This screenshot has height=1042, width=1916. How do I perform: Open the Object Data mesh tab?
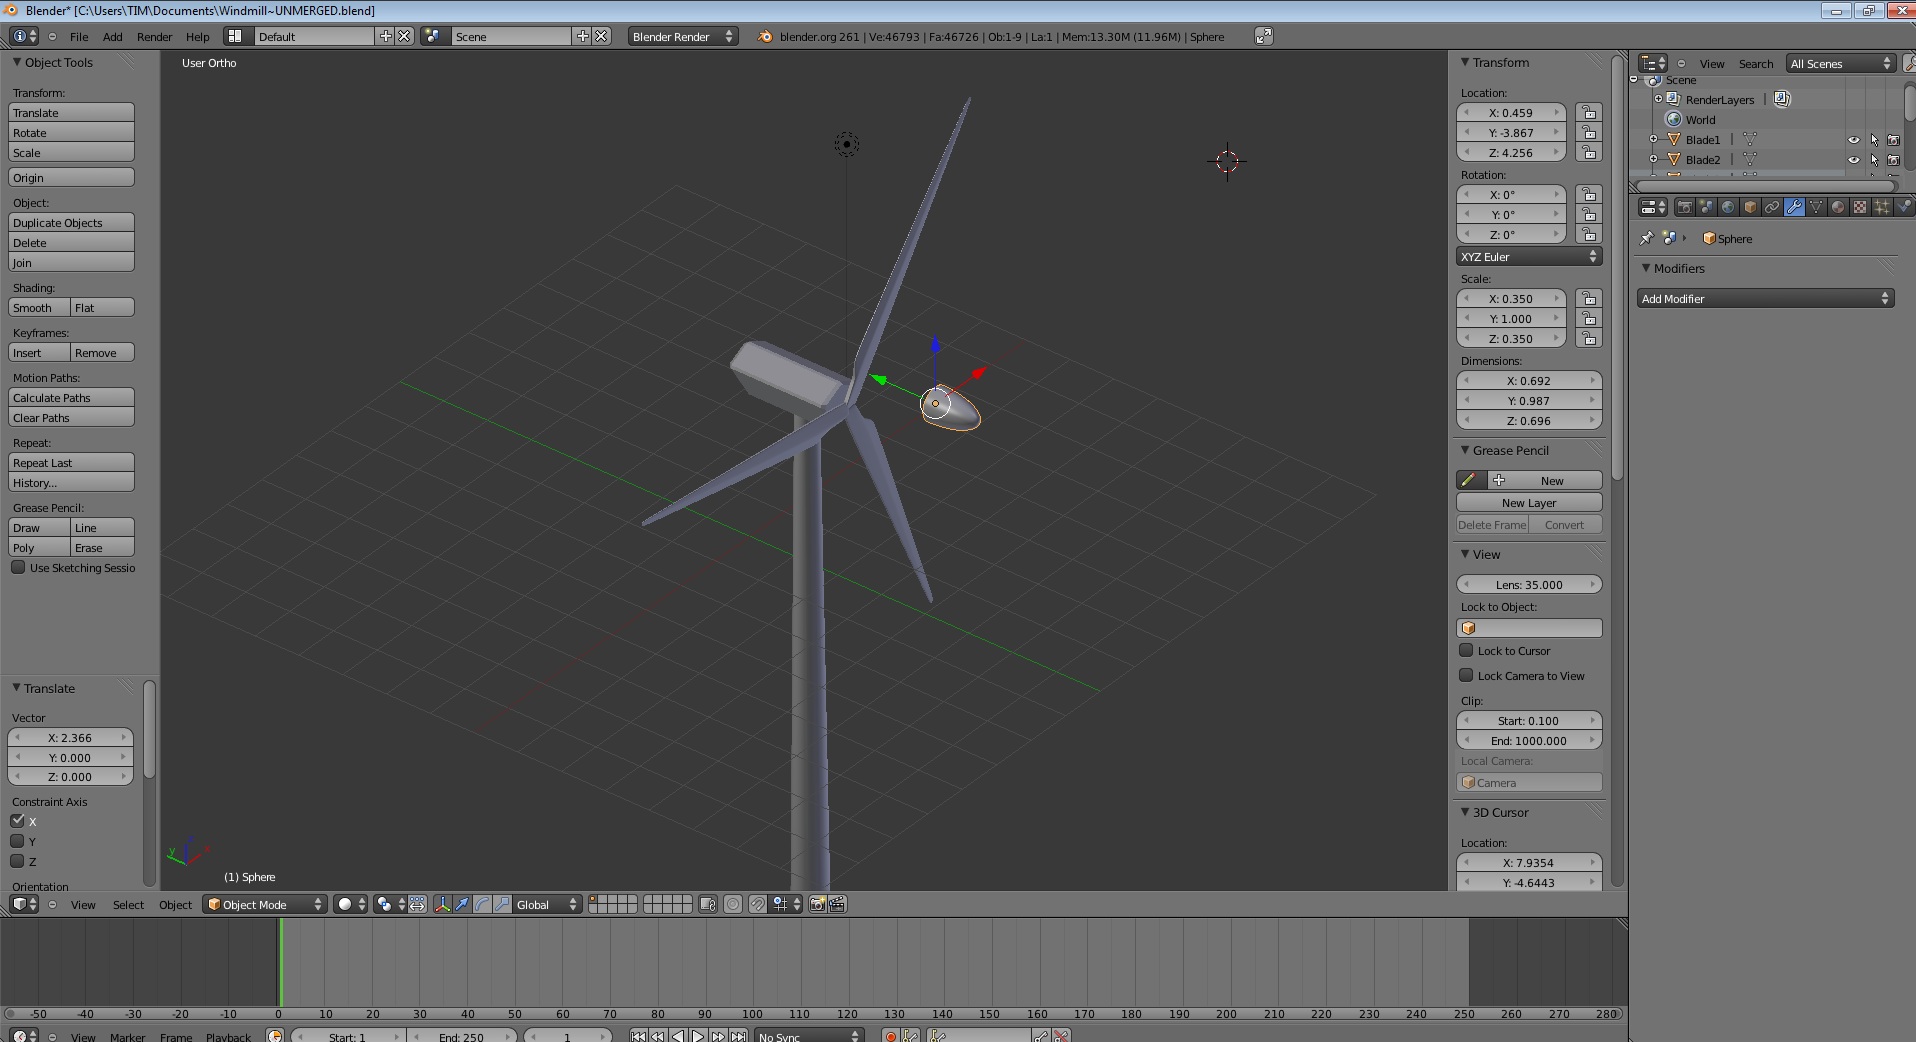pyautogui.click(x=1816, y=207)
